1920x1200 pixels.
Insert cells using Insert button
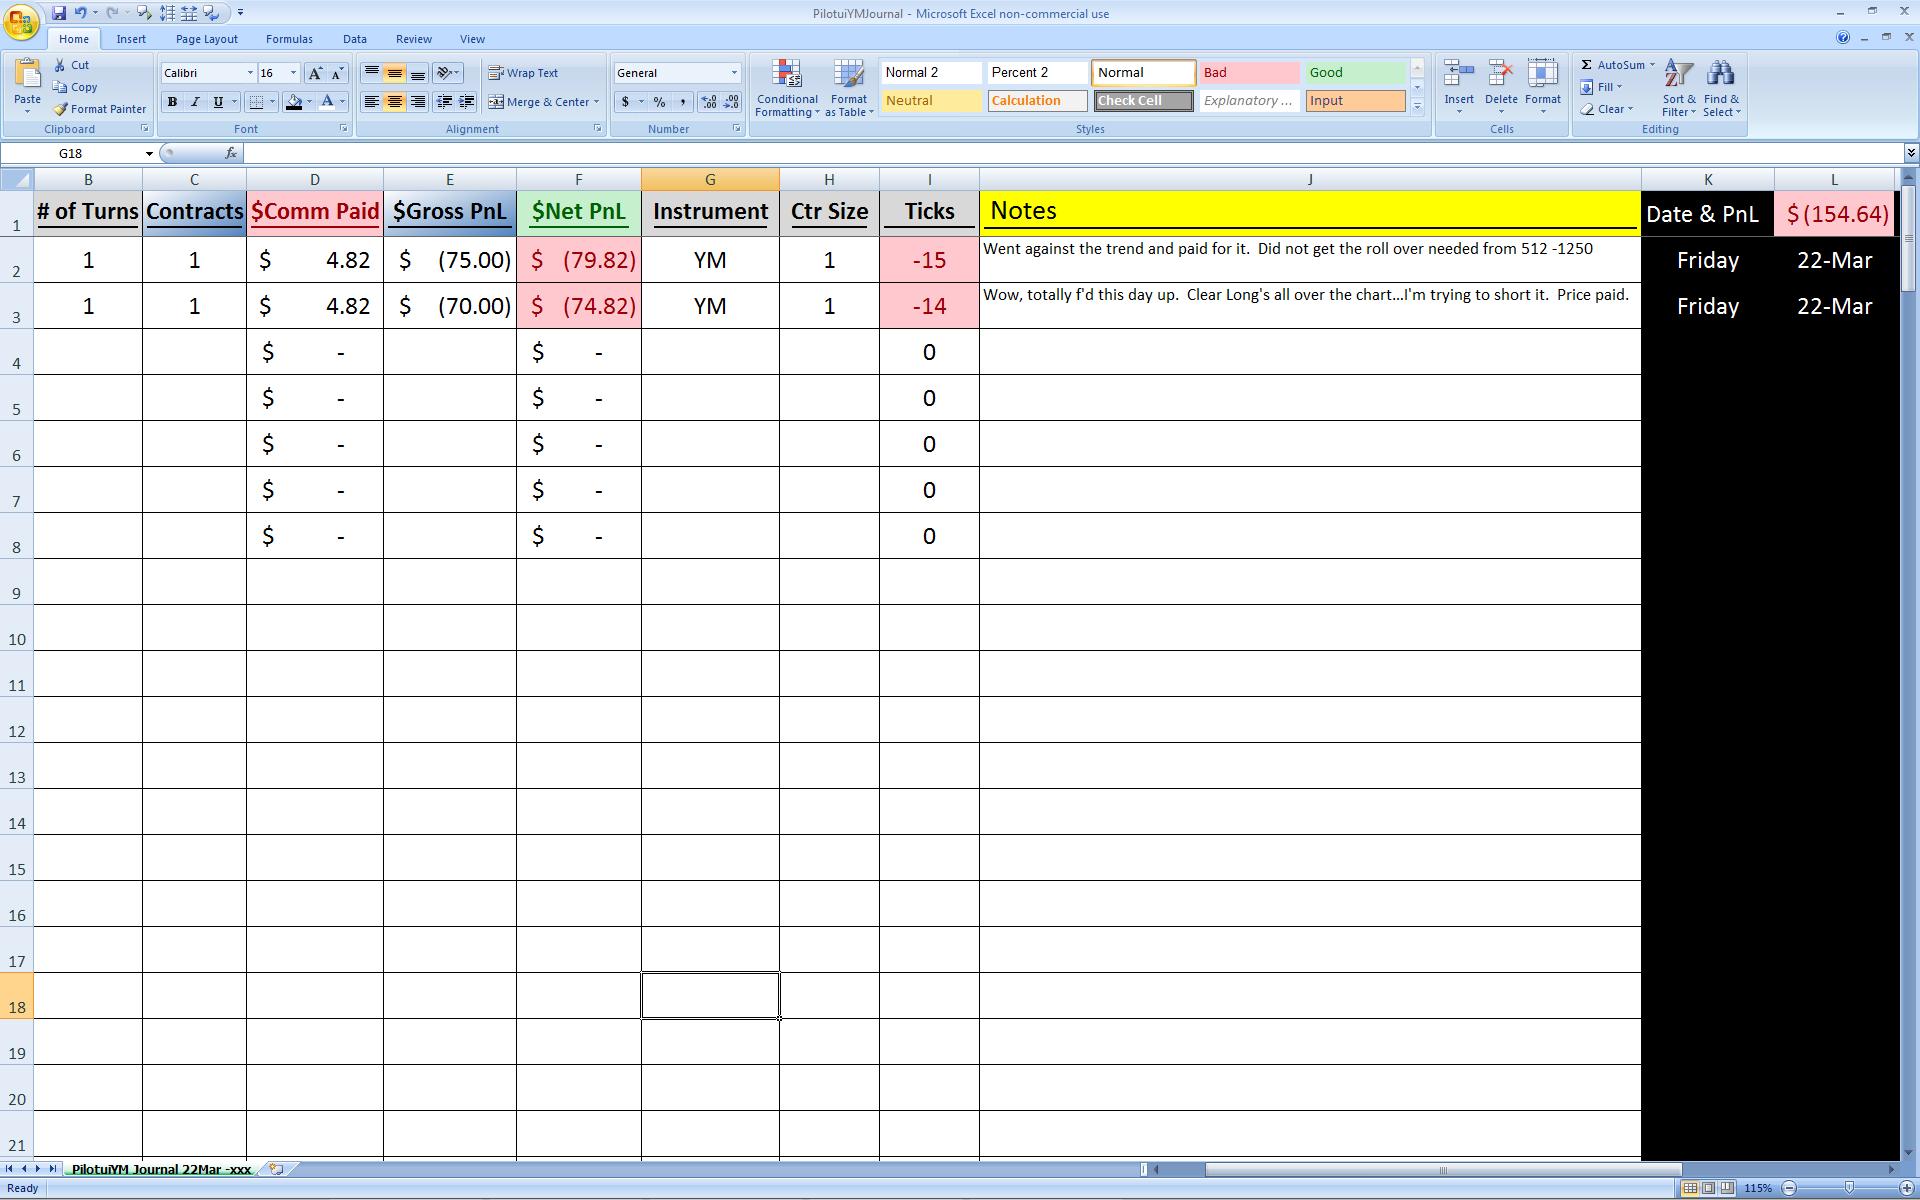coord(1459,85)
